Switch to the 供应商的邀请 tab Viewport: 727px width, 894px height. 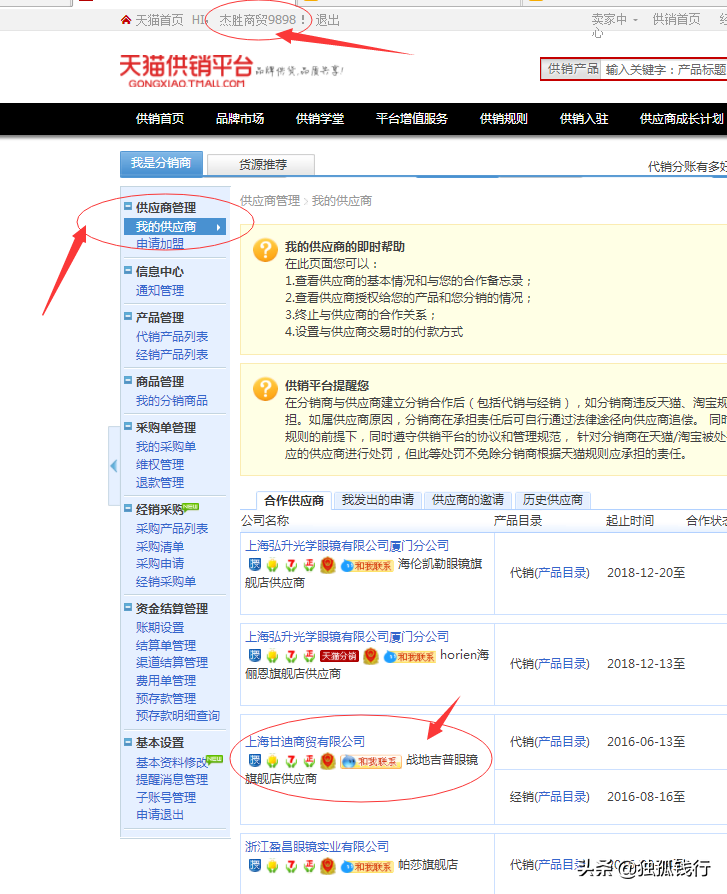pos(468,500)
